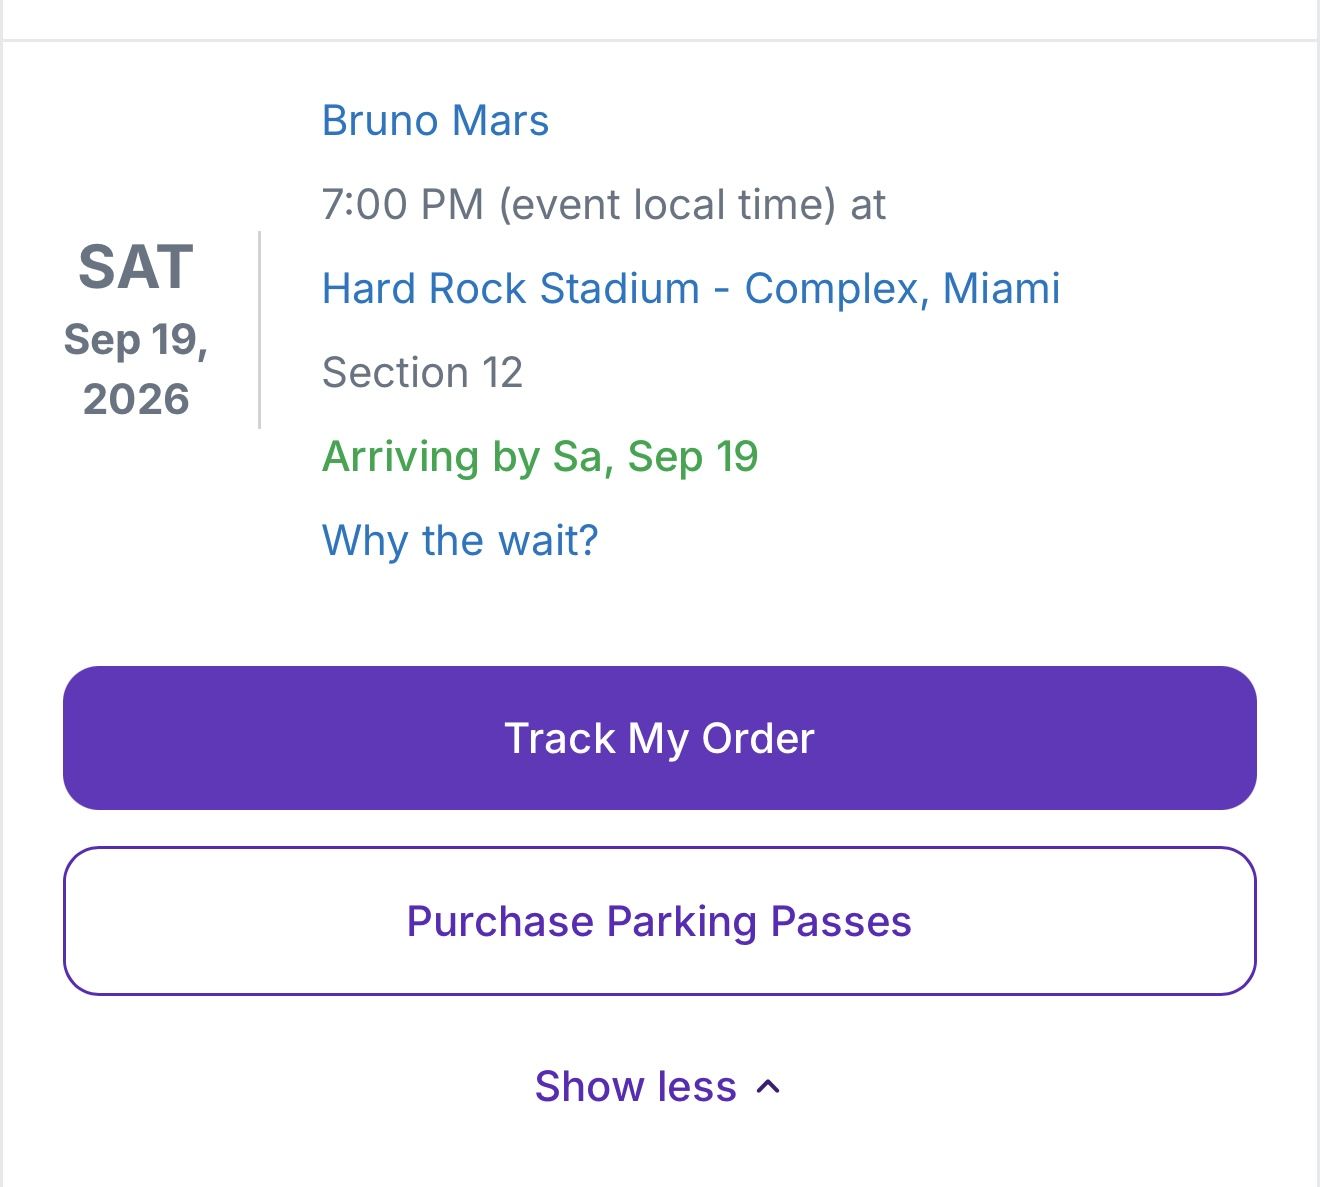Open the Bruno Mars event link
This screenshot has width=1320, height=1187.
pyautogui.click(x=435, y=121)
